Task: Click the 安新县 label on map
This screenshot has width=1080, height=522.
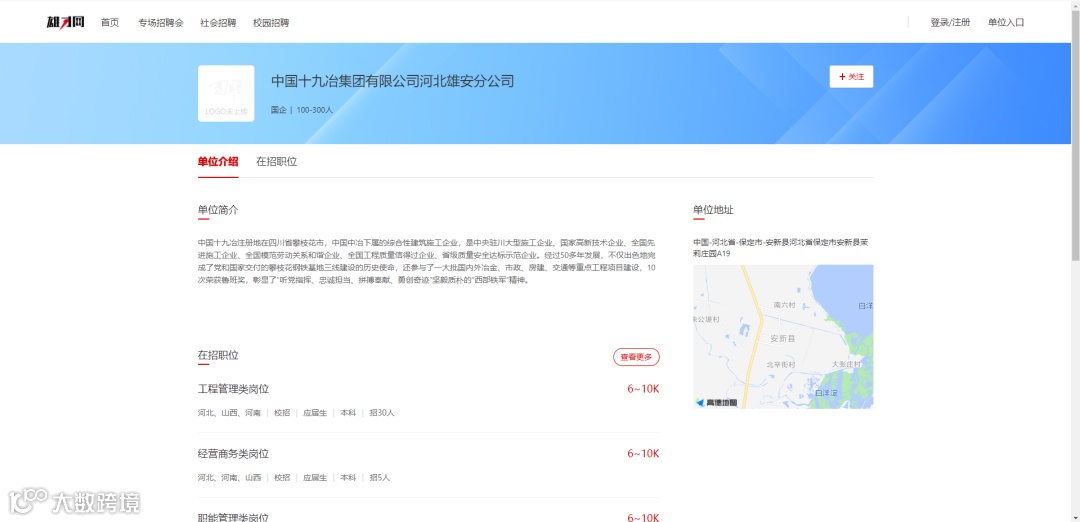Action: coord(782,339)
